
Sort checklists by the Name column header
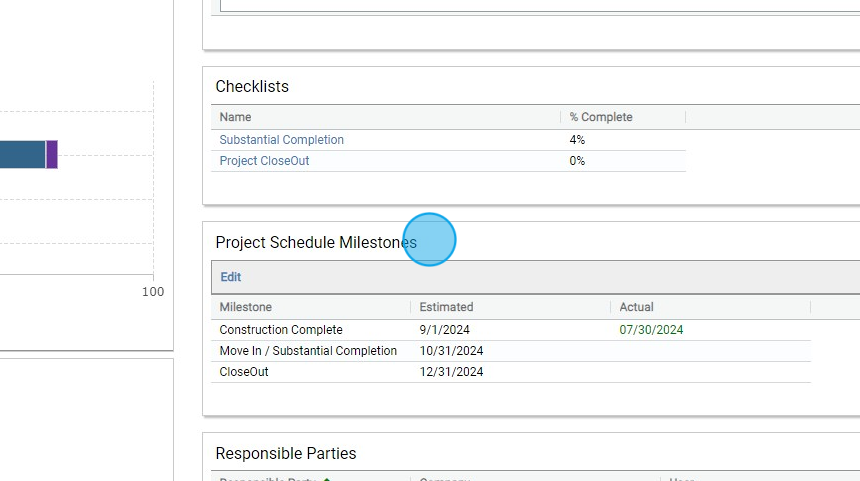click(x=236, y=117)
